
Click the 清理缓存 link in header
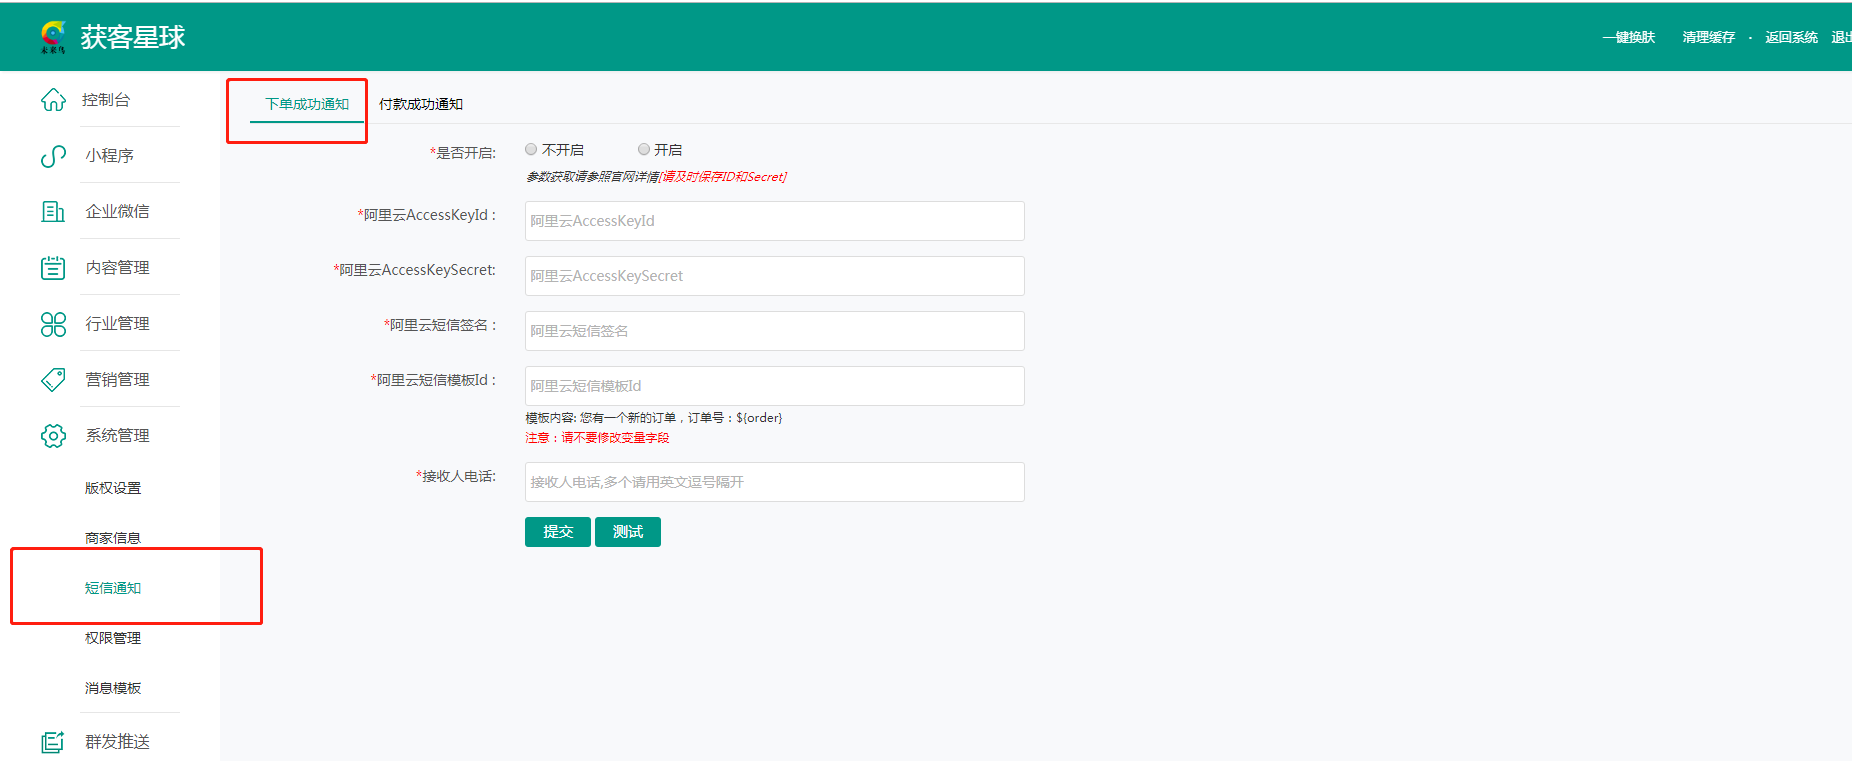[x=1708, y=37]
